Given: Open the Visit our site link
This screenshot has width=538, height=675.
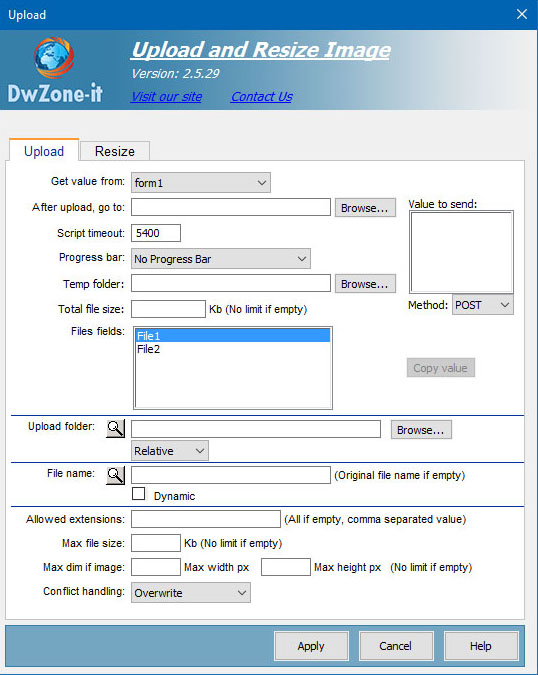Looking at the screenshot, I should 167,96.
